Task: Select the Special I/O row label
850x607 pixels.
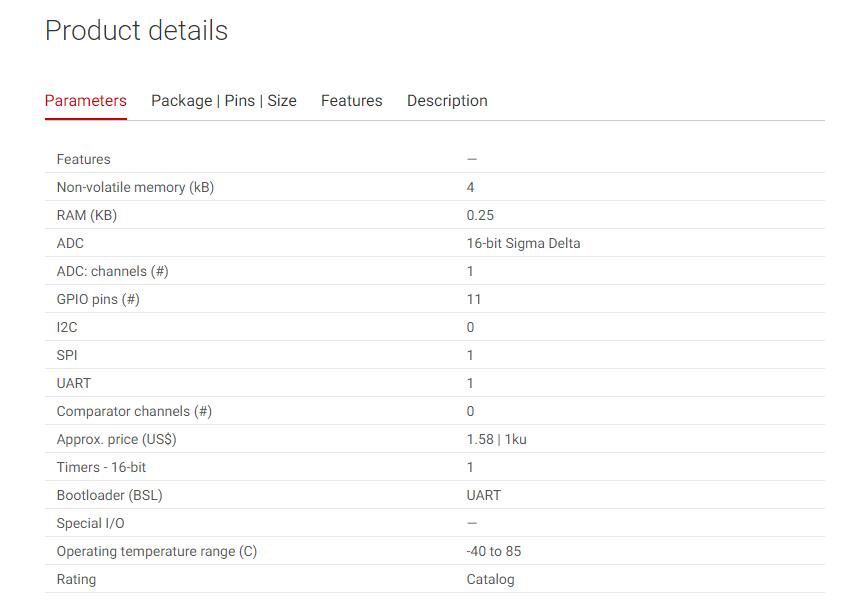Action: [91, 524]
